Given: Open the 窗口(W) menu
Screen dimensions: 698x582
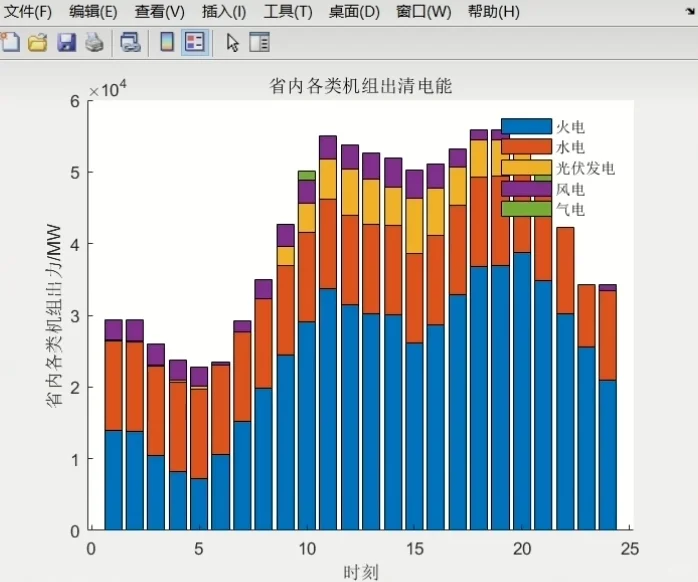Looking at the screenshot, I should pyautogui.click(x=424, y=12).
